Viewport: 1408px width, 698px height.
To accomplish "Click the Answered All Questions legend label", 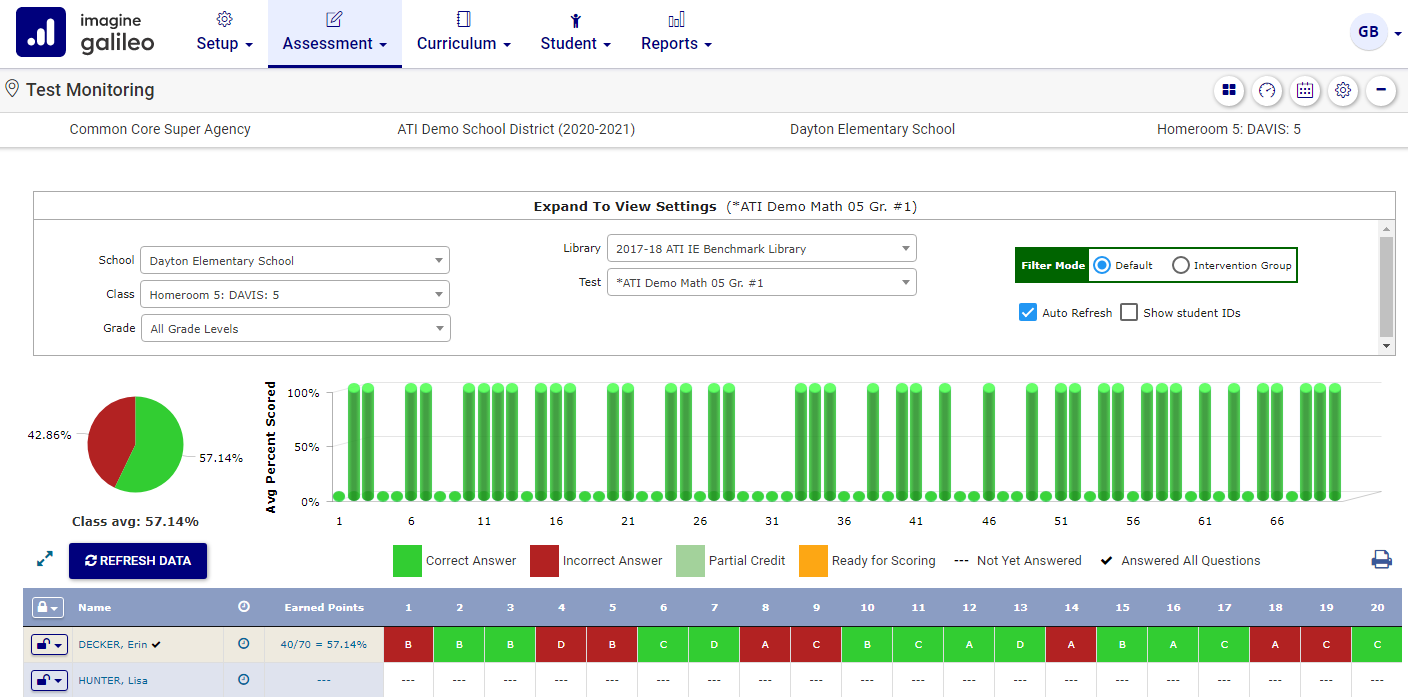I will click(1191, 560).
